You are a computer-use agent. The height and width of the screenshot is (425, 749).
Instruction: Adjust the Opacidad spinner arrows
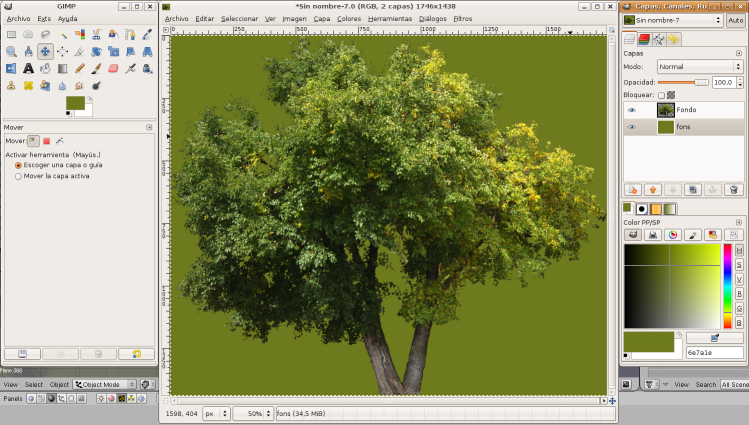740,82
